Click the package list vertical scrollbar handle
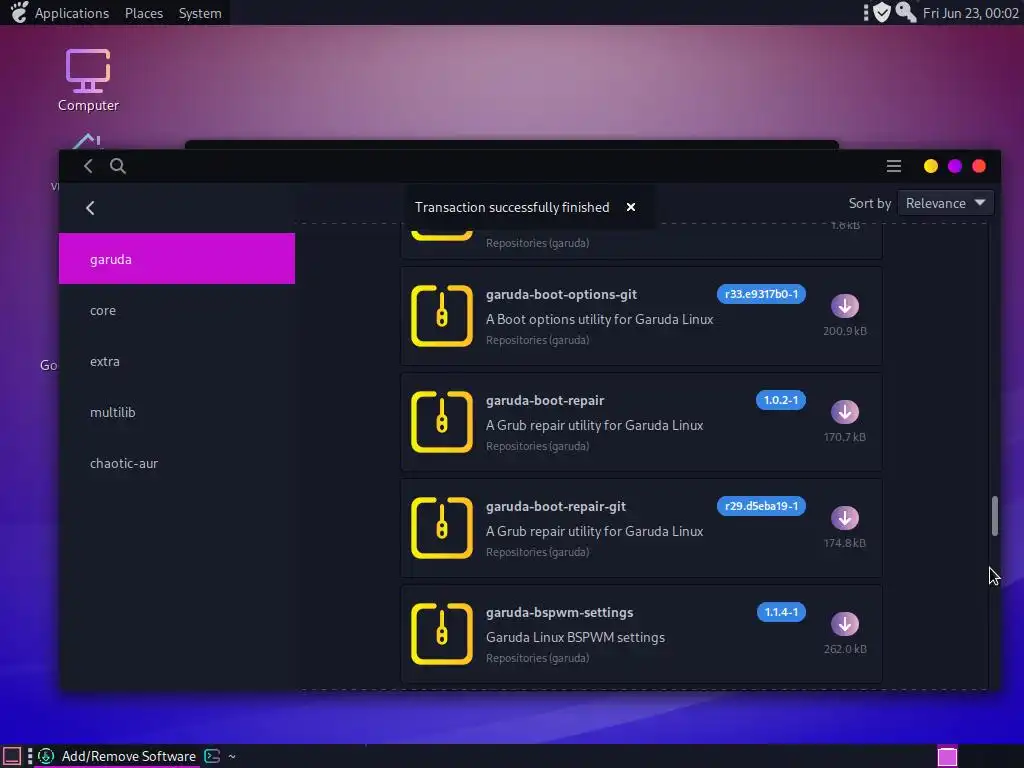This screenshot has width=1024, height=768. 995,516
